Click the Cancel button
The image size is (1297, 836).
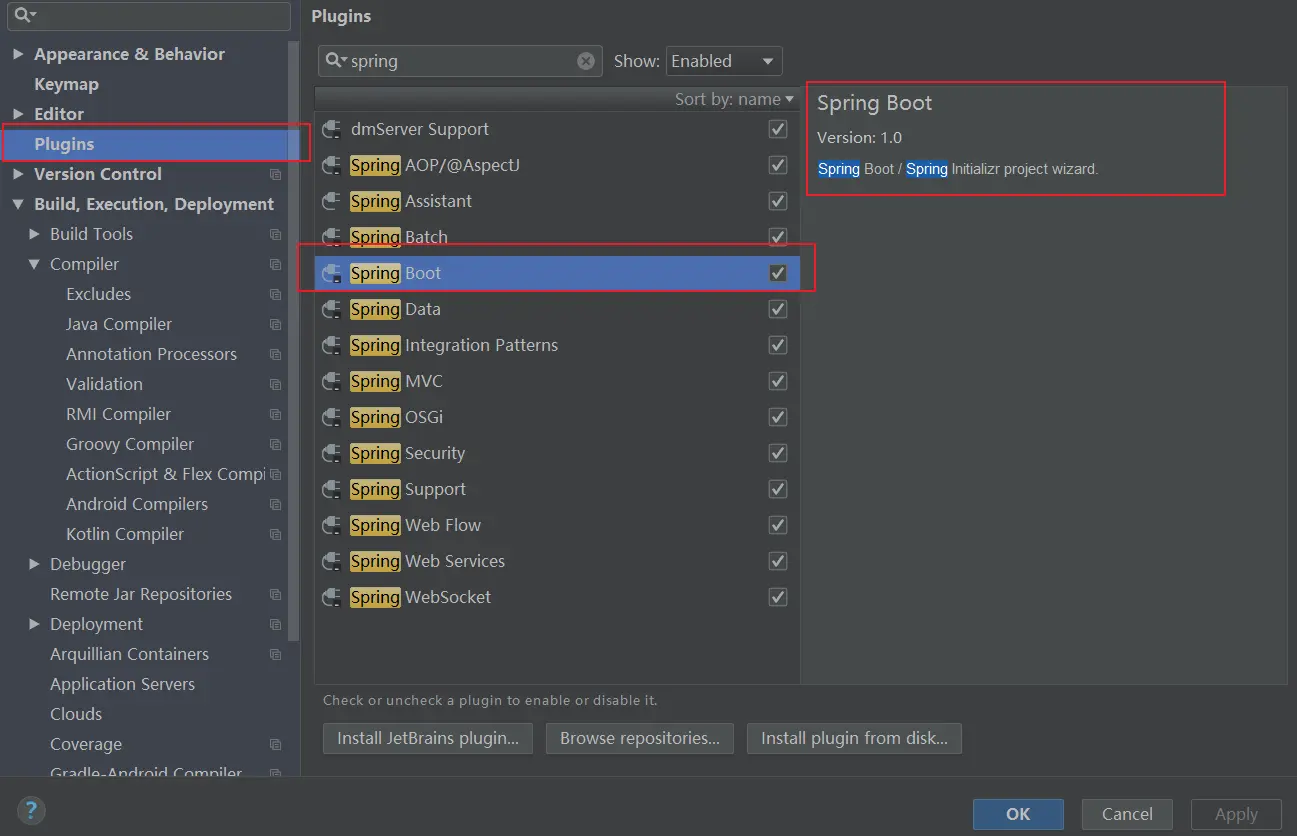tap(1127, 814)
